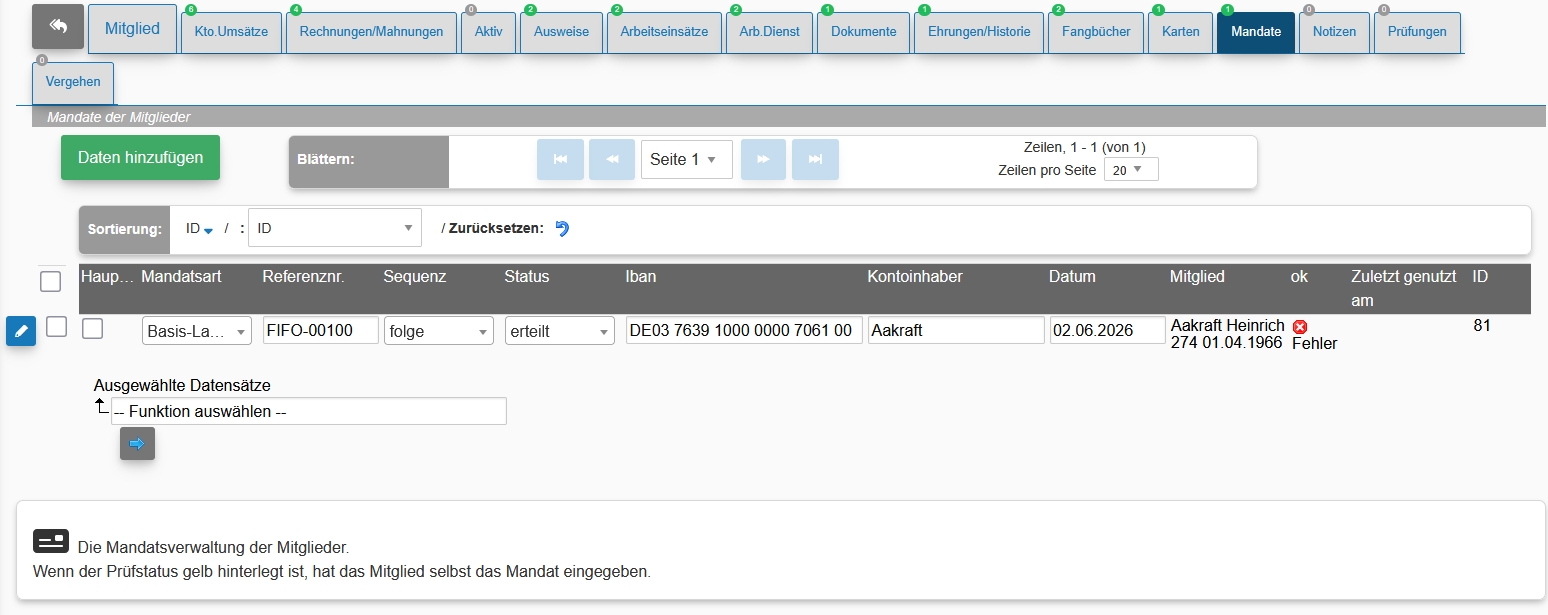1548x615 pixels.
Task: Click the Referenznr. field FIFO-00100
Action: [x=321, y=330]
